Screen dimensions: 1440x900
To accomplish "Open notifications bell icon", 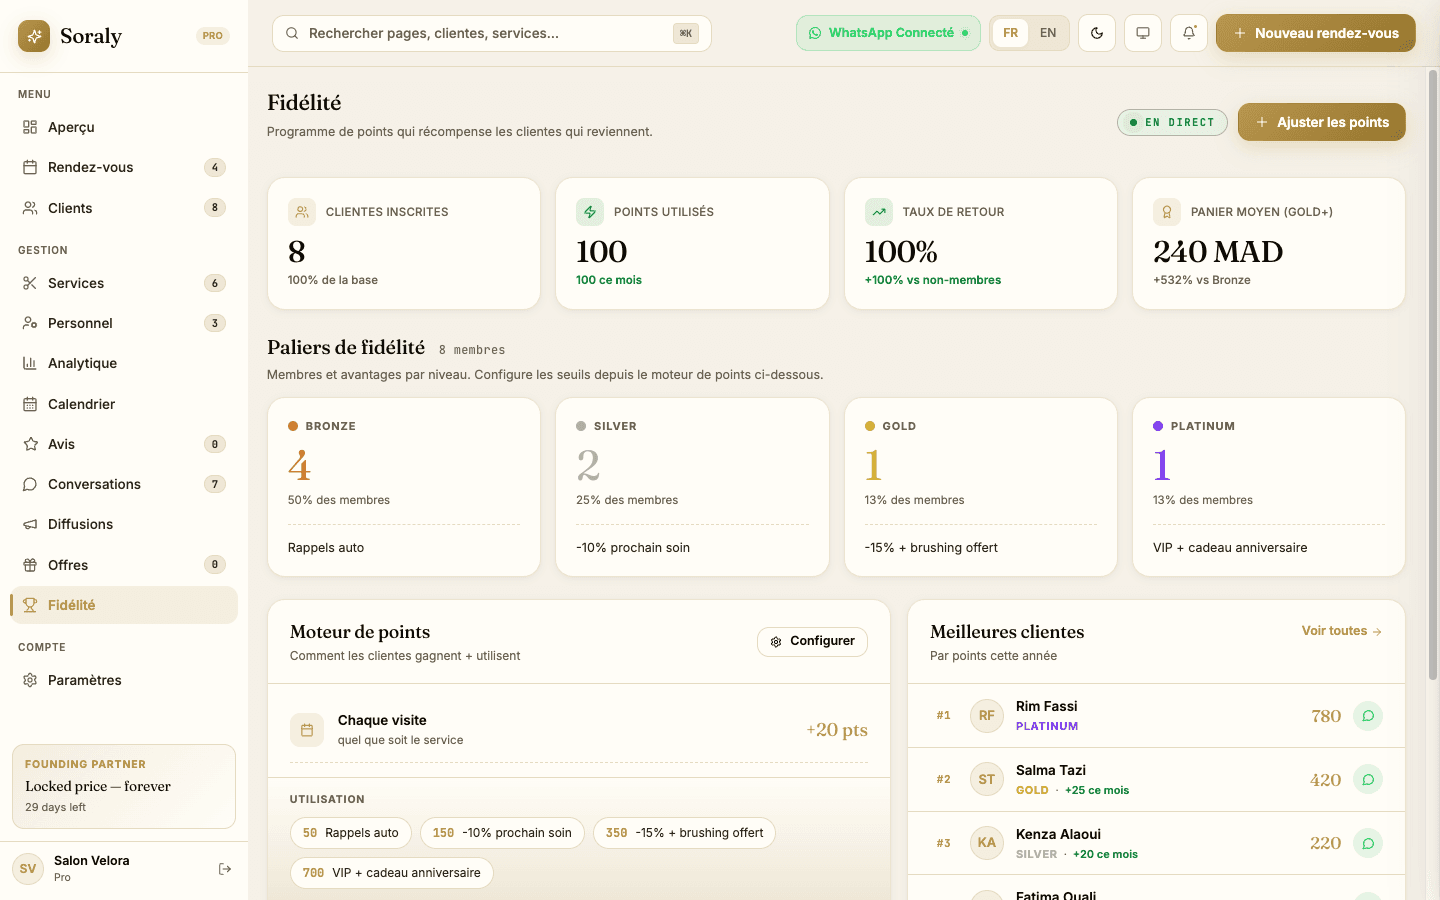I will (1189, 33).
